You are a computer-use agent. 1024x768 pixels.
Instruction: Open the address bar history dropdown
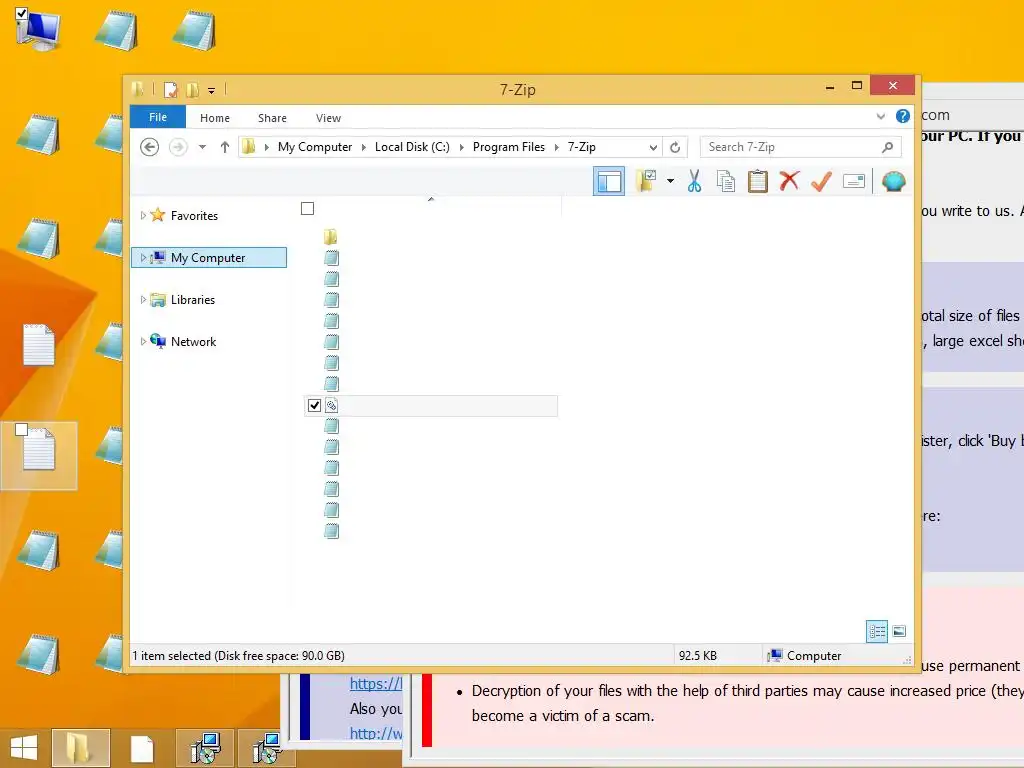click(x=653, y=148)
